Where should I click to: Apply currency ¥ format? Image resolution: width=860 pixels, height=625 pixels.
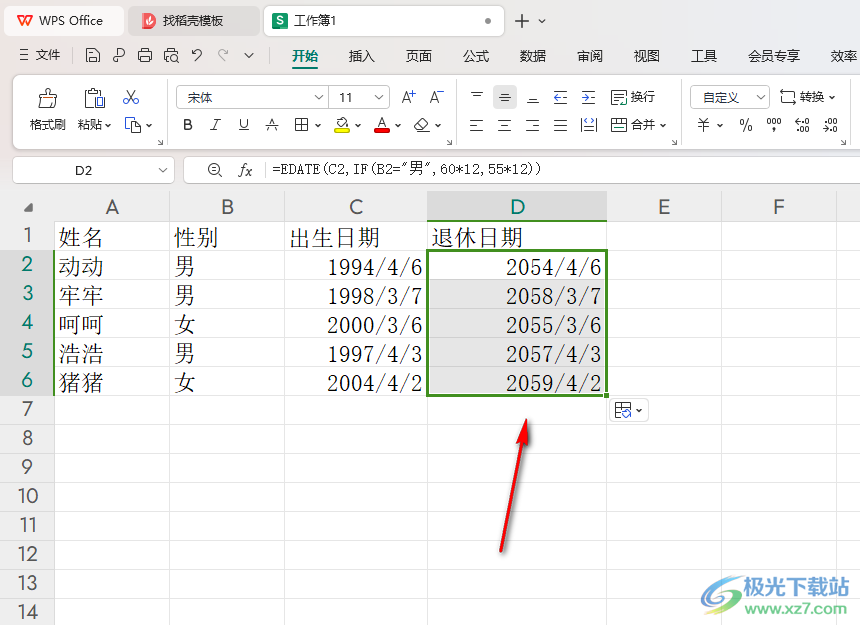pos(704,126)
